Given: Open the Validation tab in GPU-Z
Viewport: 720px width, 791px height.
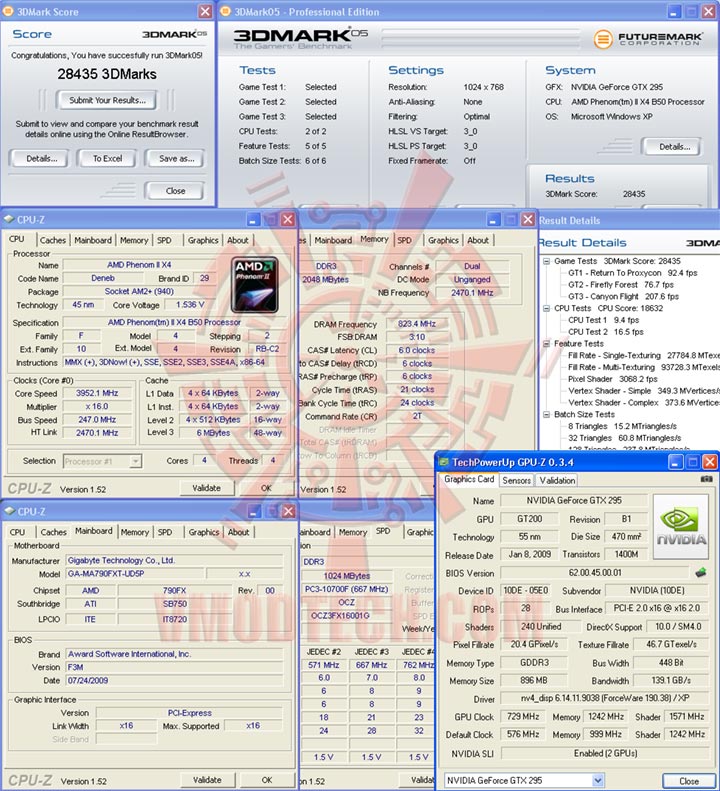Looking at the screenshot, I should 557,480.
